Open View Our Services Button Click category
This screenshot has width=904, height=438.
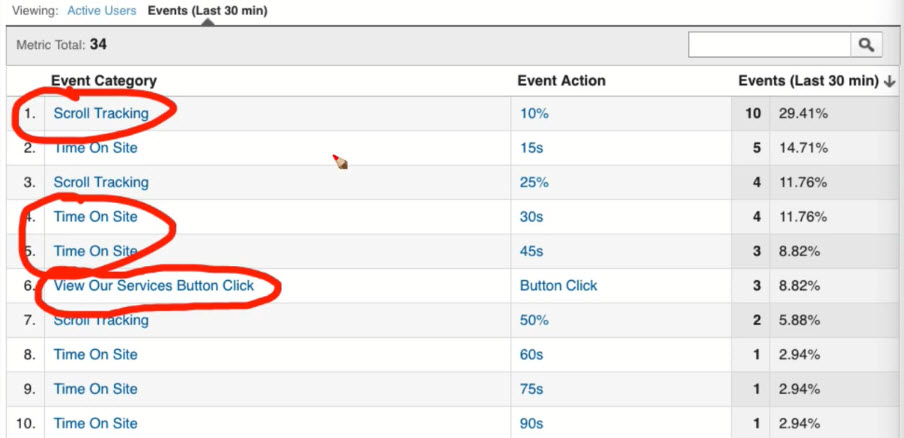pos(154,285)
